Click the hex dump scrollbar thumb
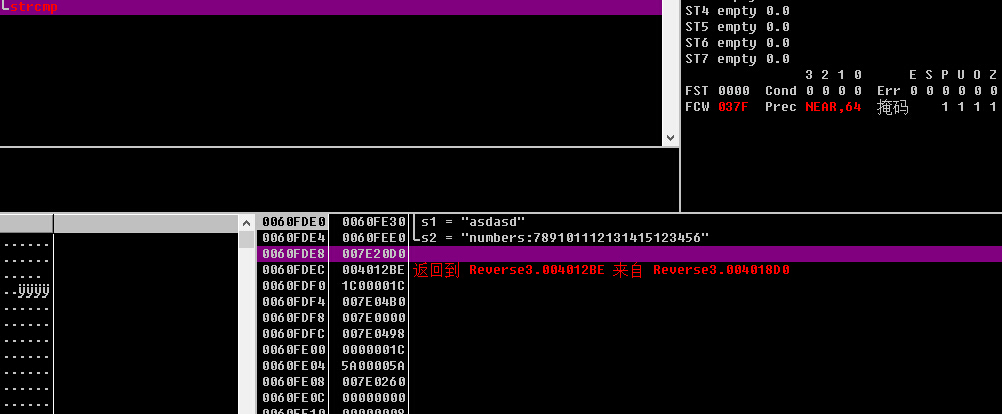The width and height of the screenshot is (1002, 414). pyautogui.click(x=246, y=239)
